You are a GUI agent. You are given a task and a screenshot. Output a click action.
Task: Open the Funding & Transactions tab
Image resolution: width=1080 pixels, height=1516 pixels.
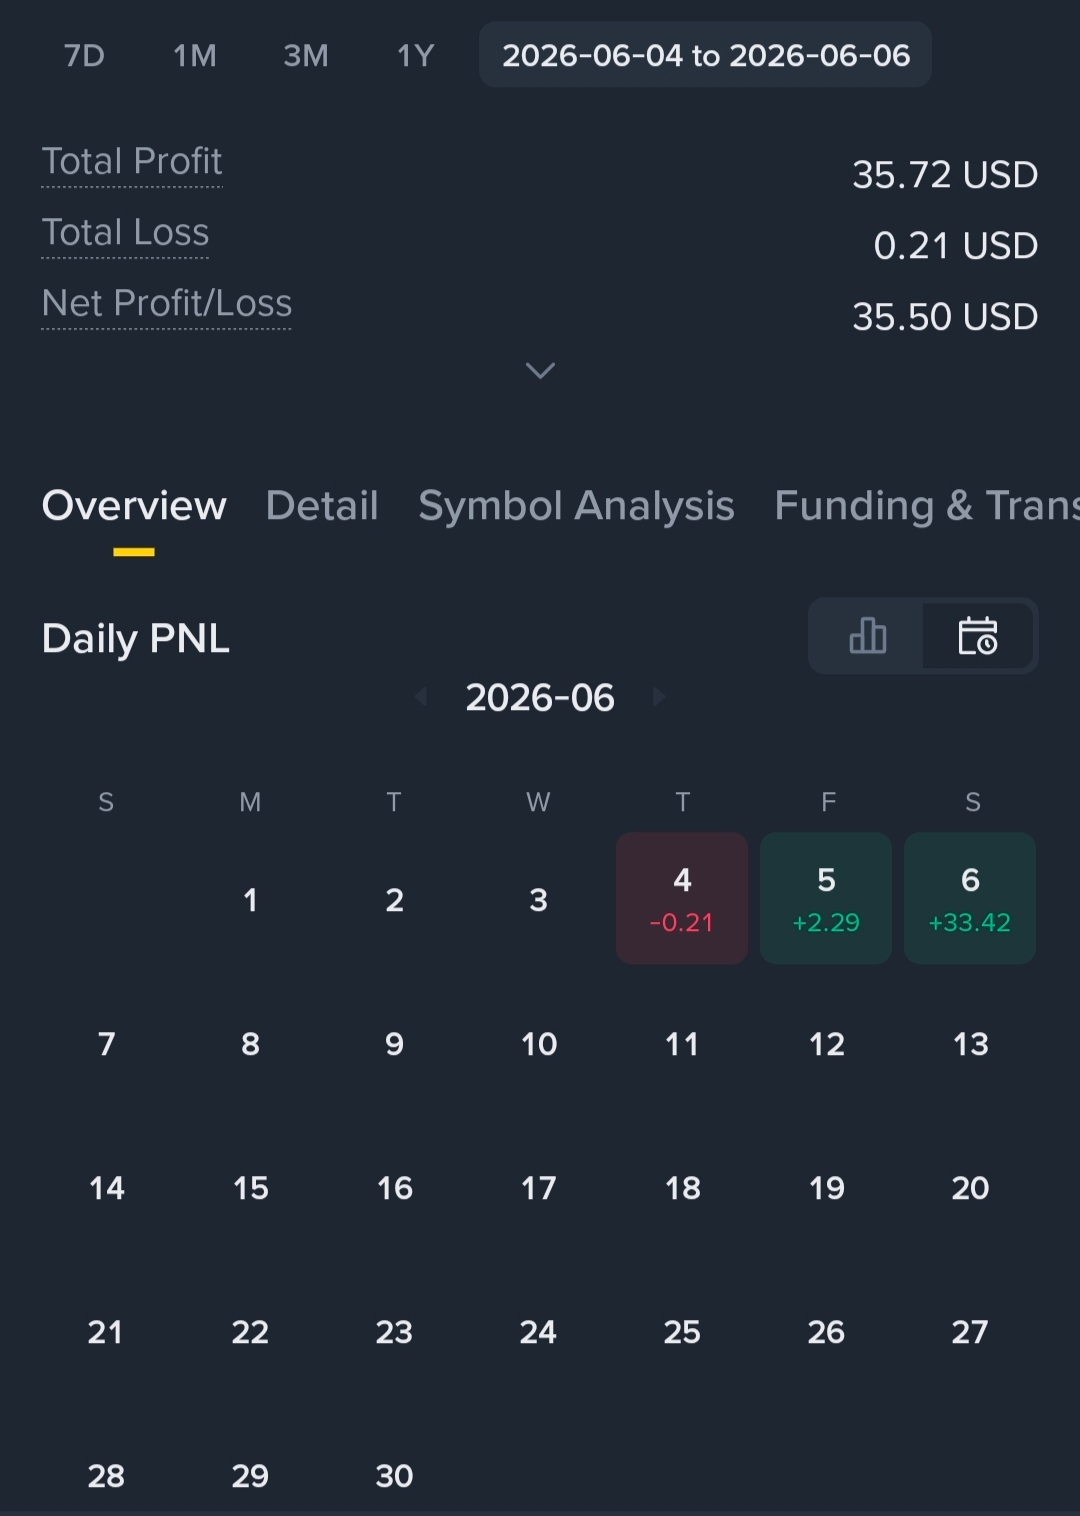(x=927, y=505)
